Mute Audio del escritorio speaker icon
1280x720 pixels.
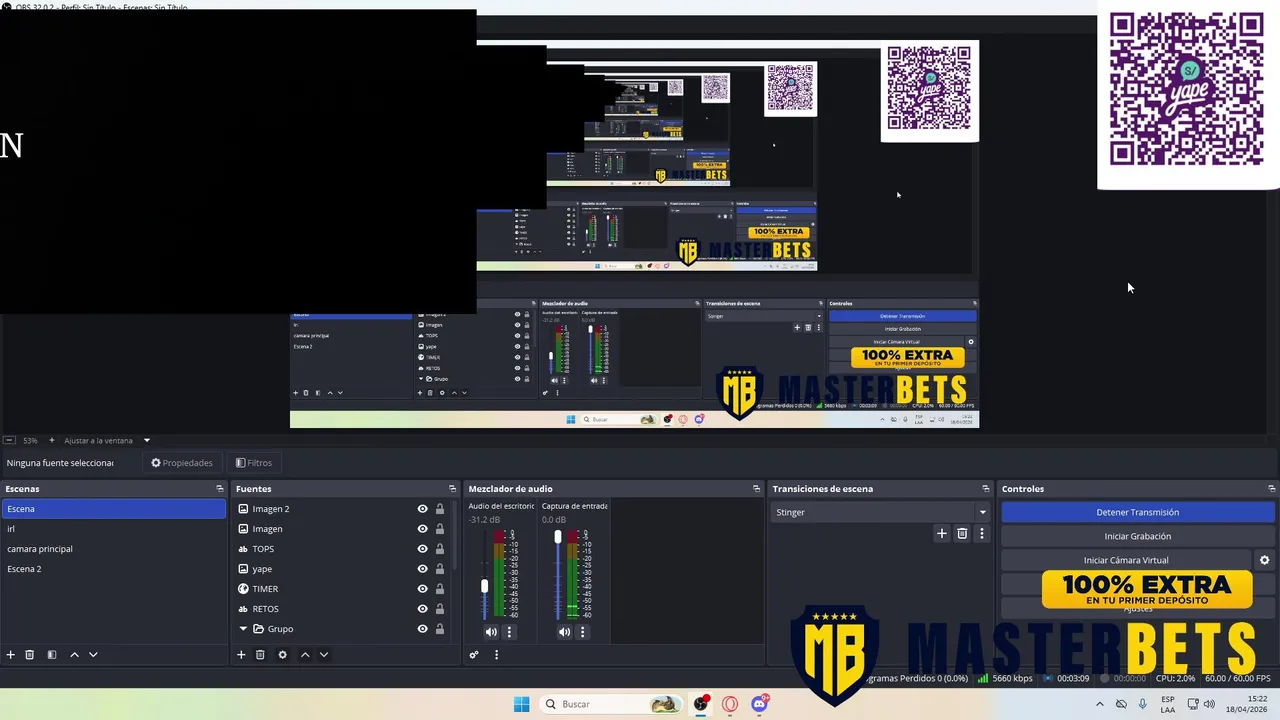coord(491,632)
